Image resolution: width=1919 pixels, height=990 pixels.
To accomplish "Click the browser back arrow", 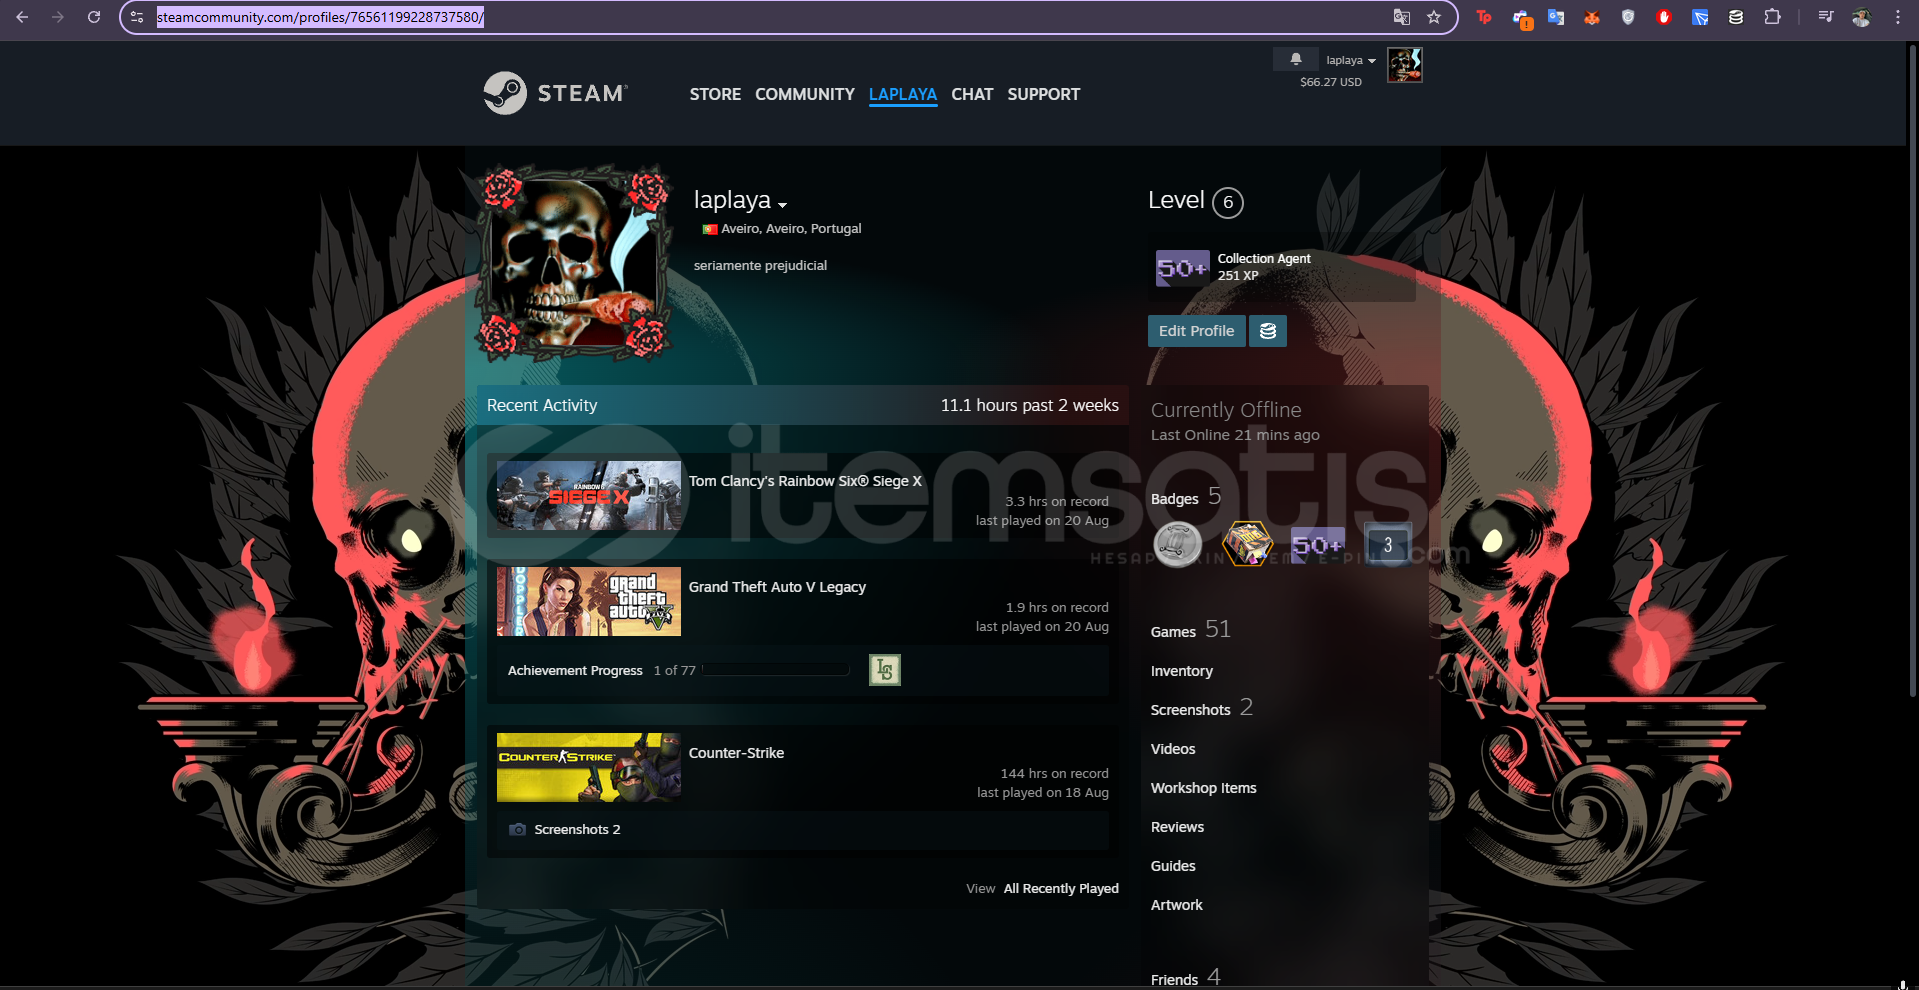I will (x=22, y=17).
